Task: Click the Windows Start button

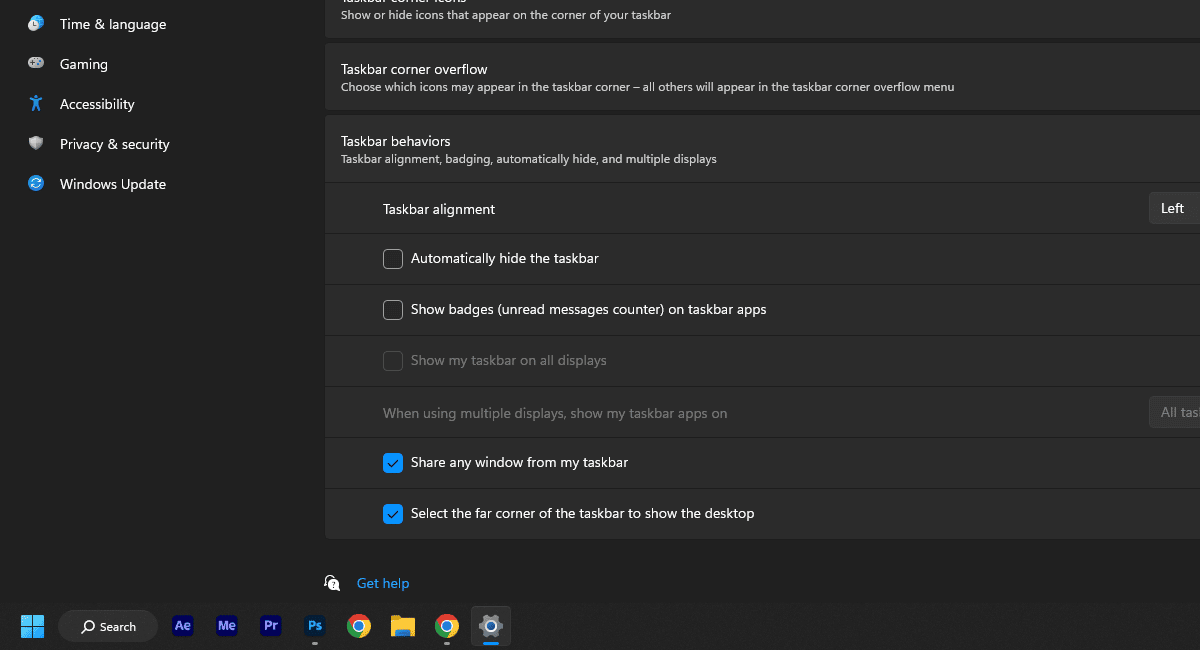Action: coord(33,626)
